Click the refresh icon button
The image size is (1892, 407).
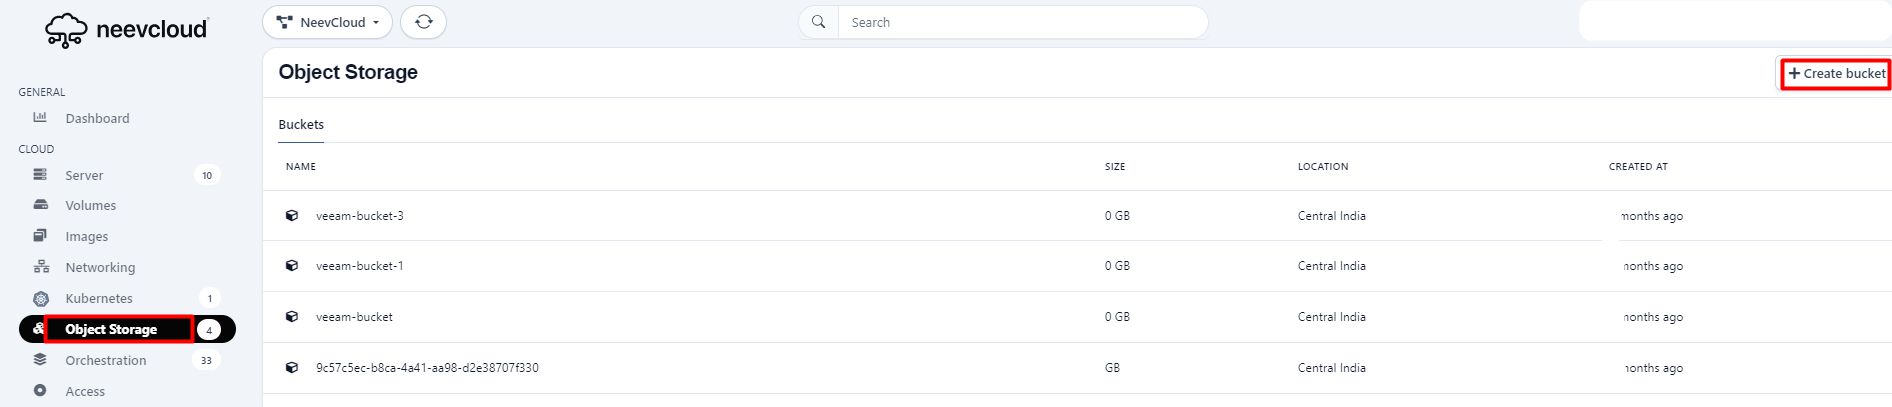coord(423,22)
